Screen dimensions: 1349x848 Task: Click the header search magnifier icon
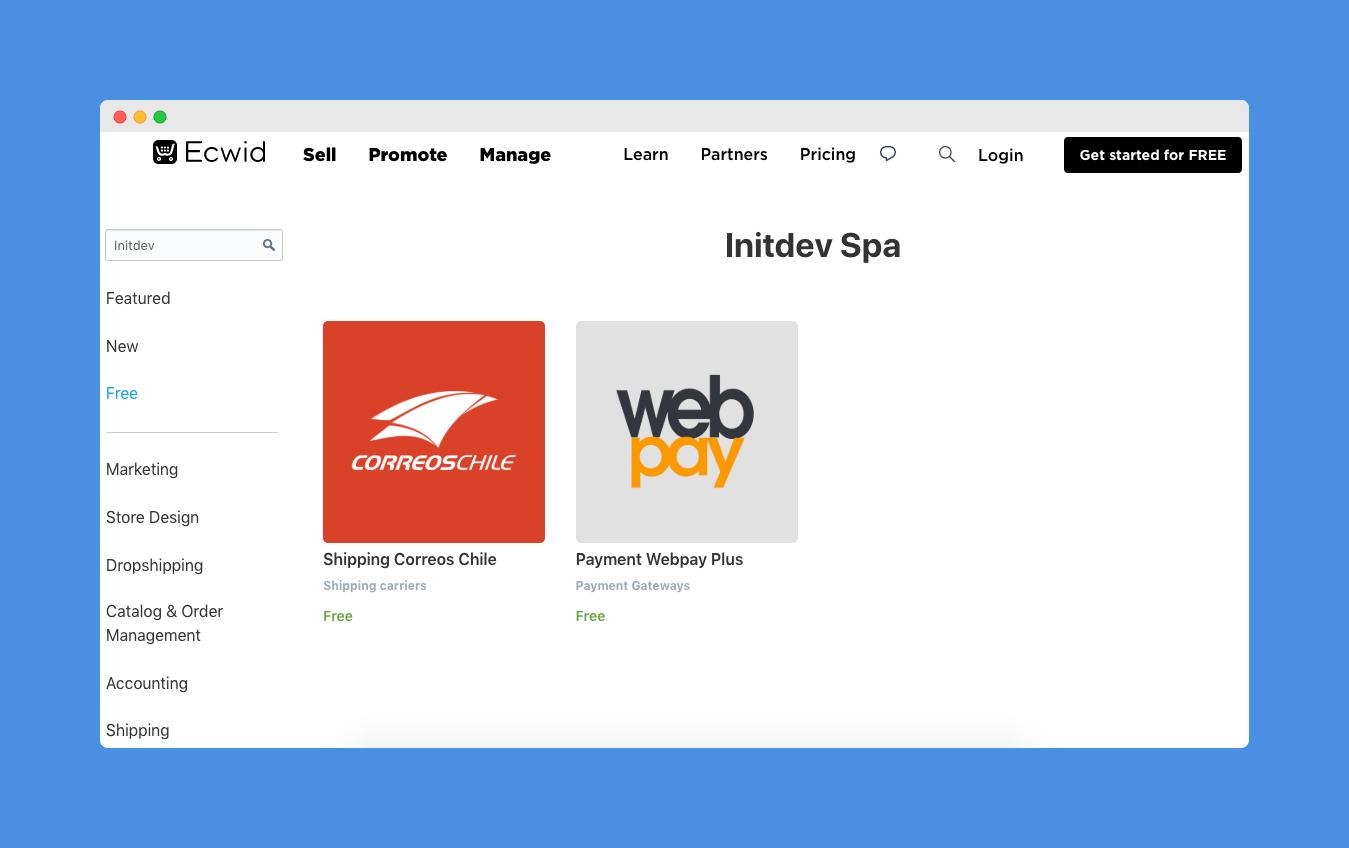click(947, 154)
